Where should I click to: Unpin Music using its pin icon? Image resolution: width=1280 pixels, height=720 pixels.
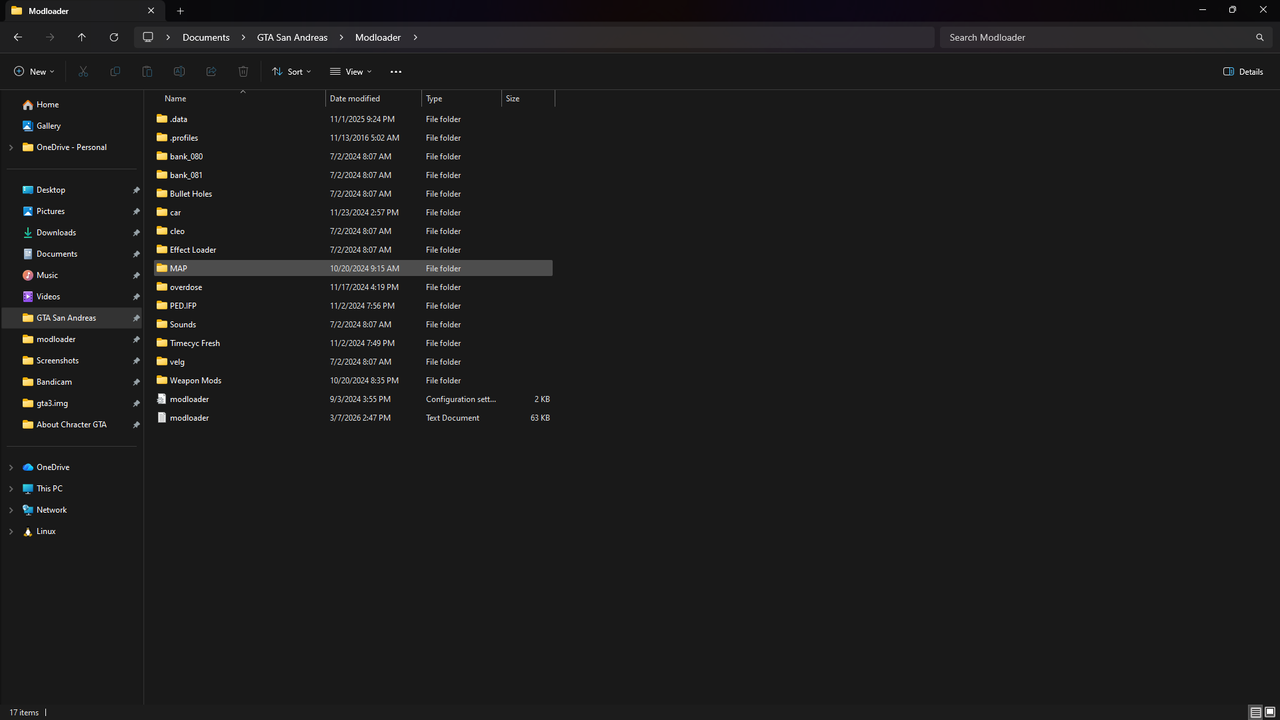(136, 275)
